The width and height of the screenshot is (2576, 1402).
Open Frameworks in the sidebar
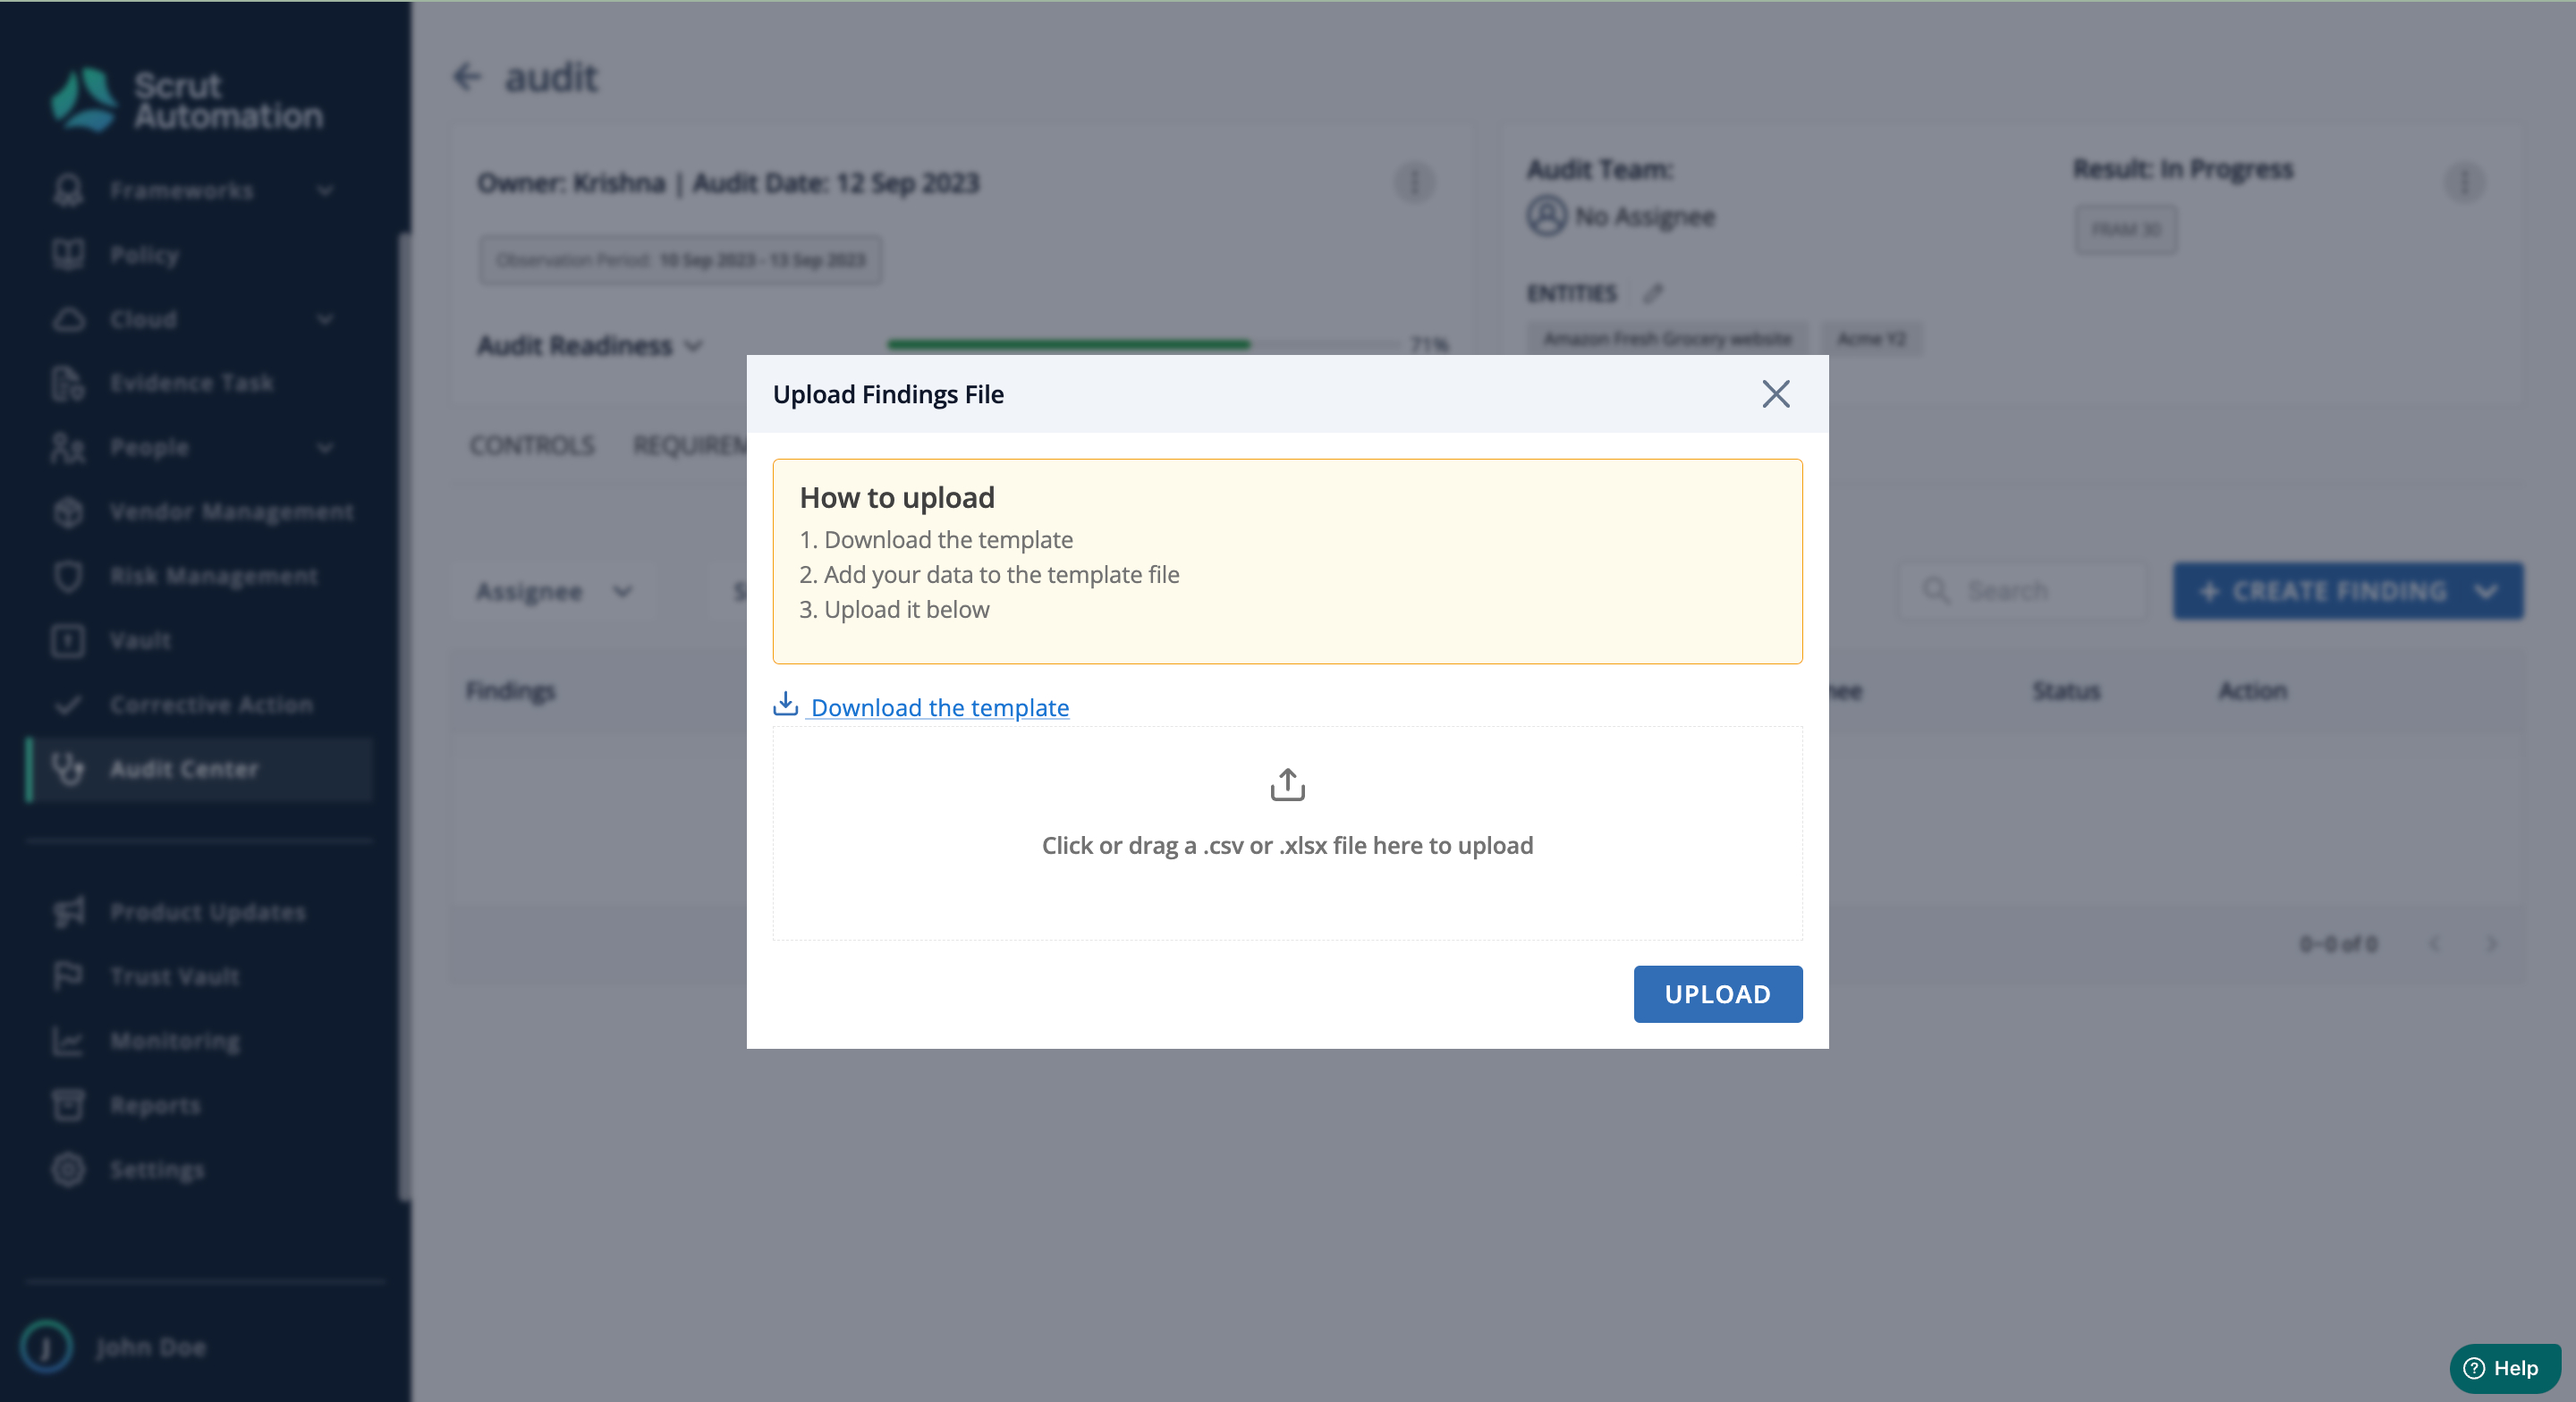pos(181,190)
